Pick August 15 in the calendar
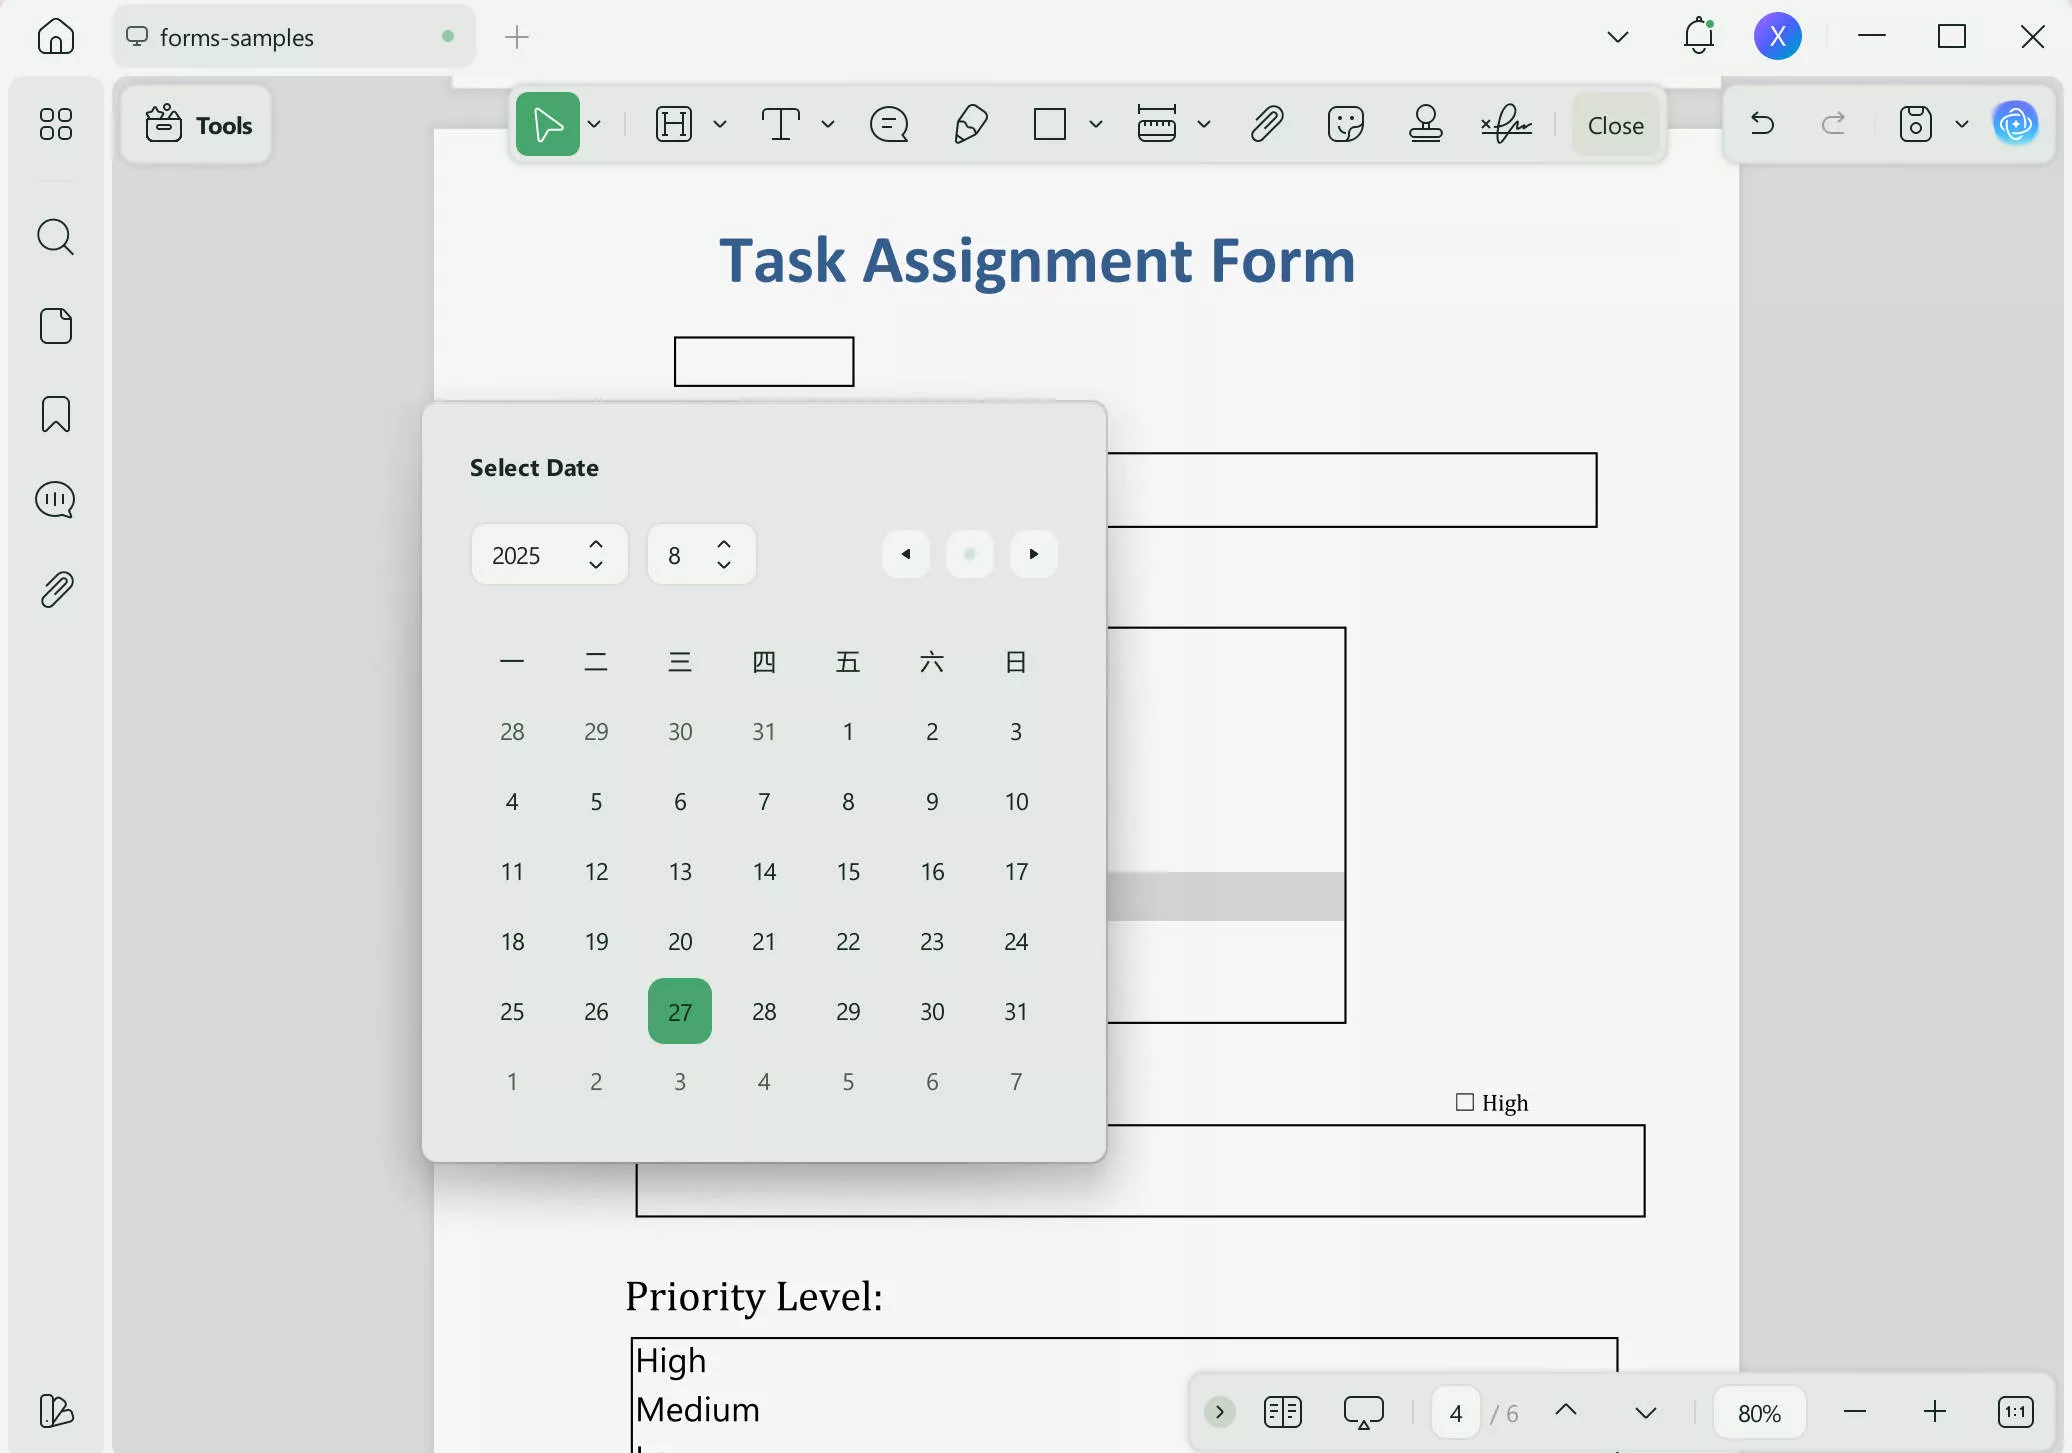2072x1453 pixels. coord(848,872)
